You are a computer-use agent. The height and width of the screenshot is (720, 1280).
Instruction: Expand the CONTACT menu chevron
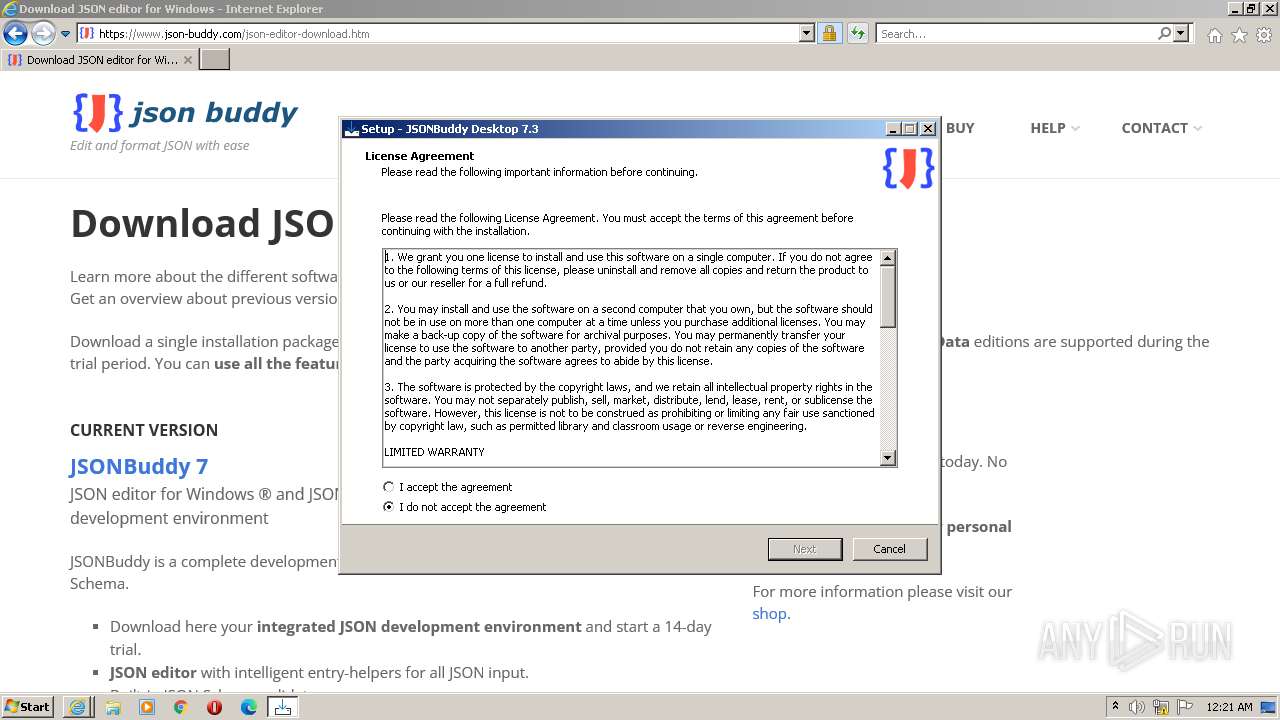pyautogui.click(x=1197, y=129)
